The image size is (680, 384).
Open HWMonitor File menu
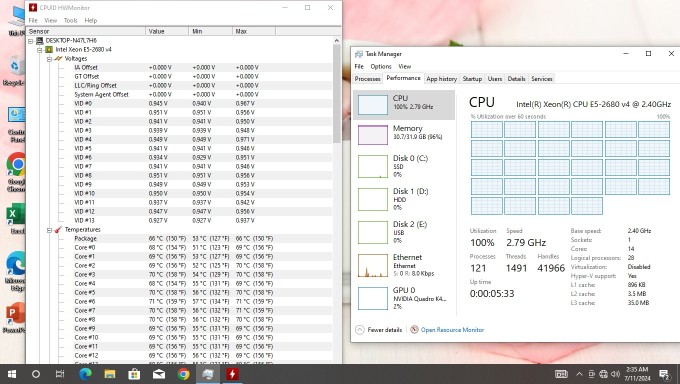click(x=33, y=20)
